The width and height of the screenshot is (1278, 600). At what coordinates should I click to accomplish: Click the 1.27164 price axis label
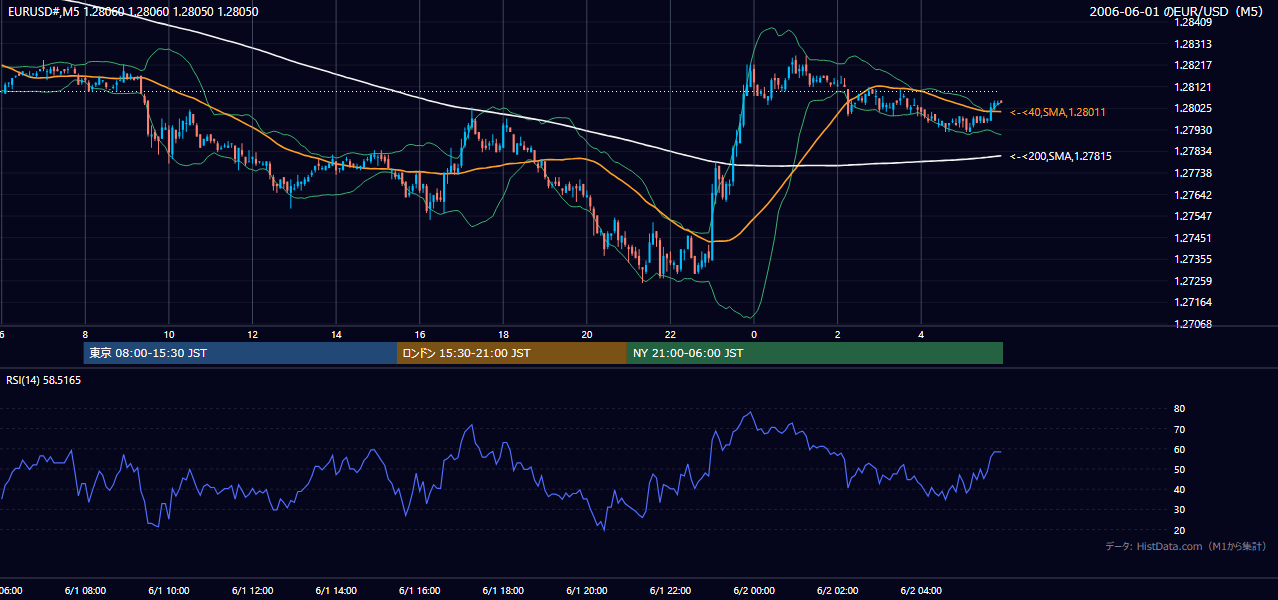click(1193, 302)
